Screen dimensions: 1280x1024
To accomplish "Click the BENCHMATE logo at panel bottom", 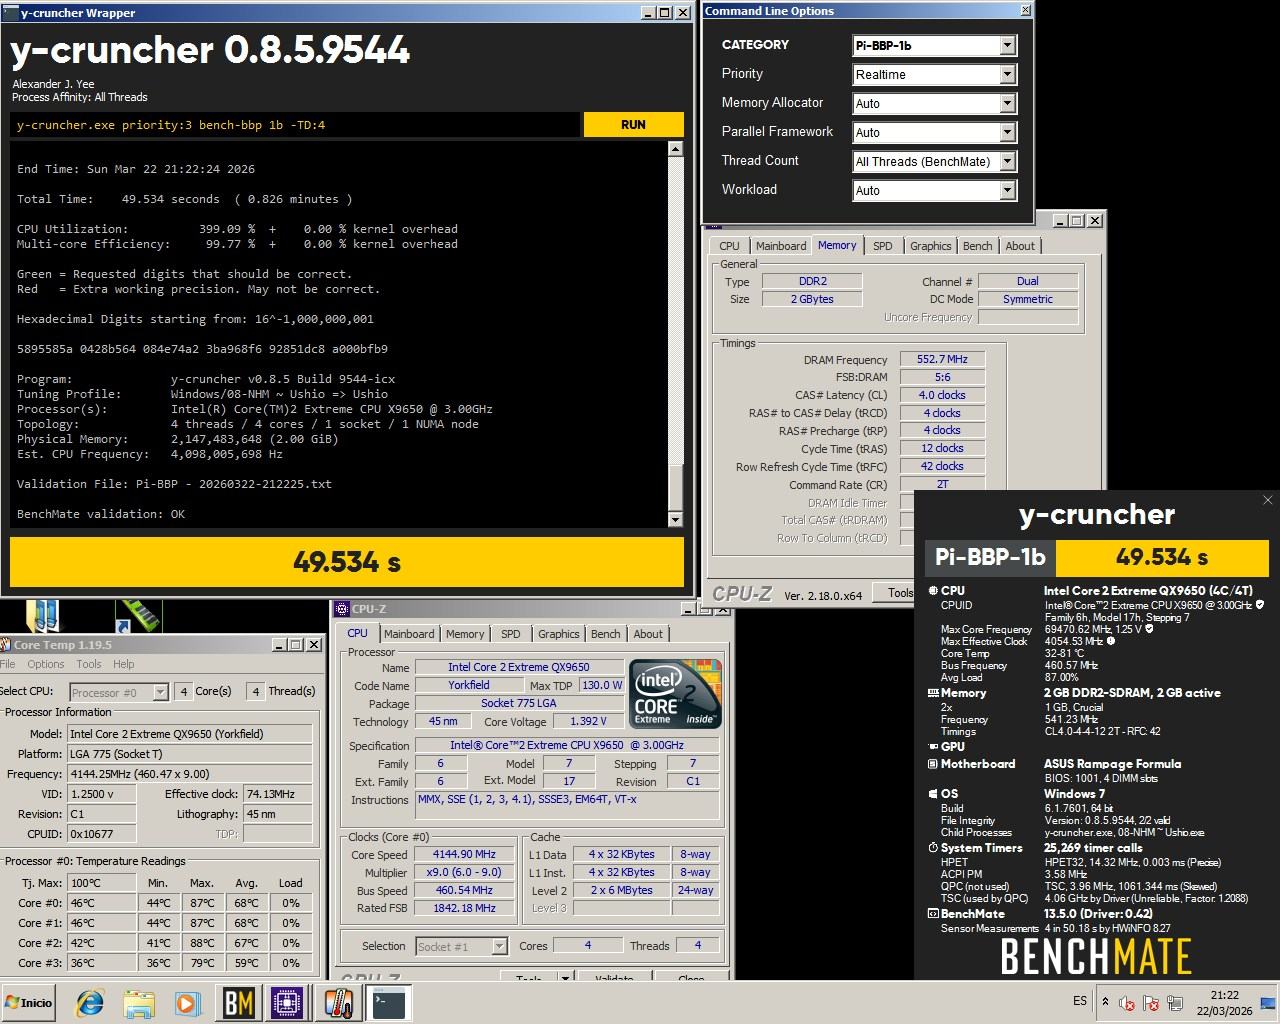I will (1096, 957).
